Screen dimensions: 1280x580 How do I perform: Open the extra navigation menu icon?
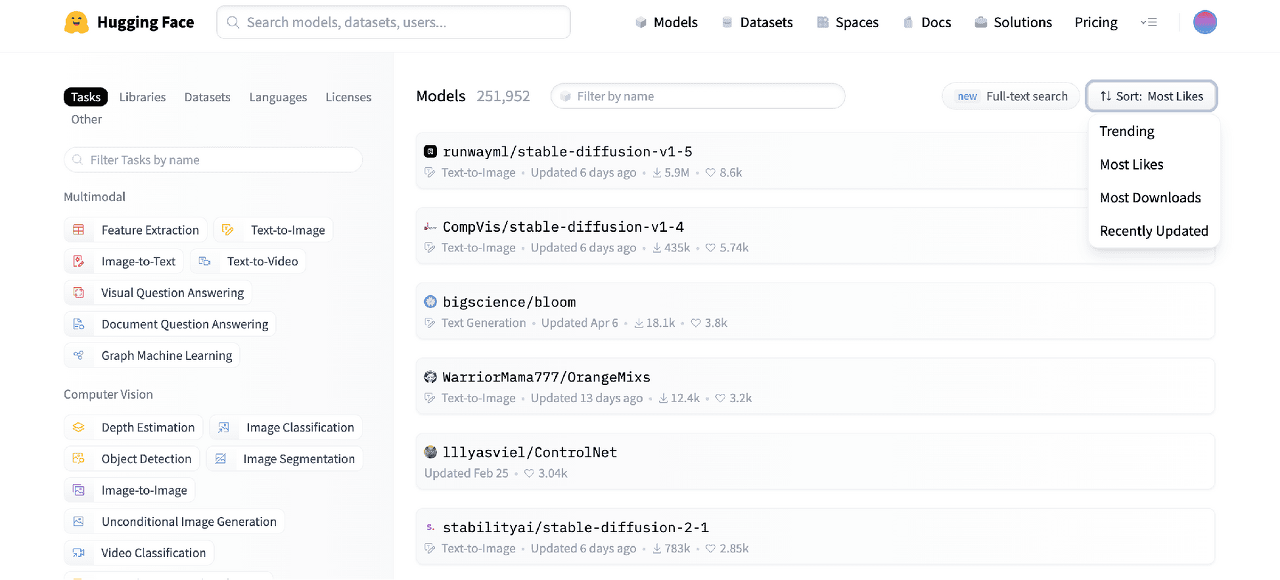tap(1149, 22)
